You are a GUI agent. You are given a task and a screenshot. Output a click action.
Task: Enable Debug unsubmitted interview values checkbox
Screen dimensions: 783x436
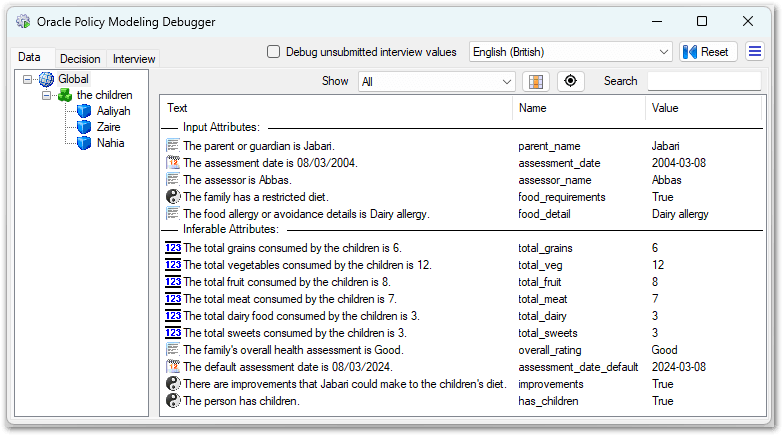[273, 52]
